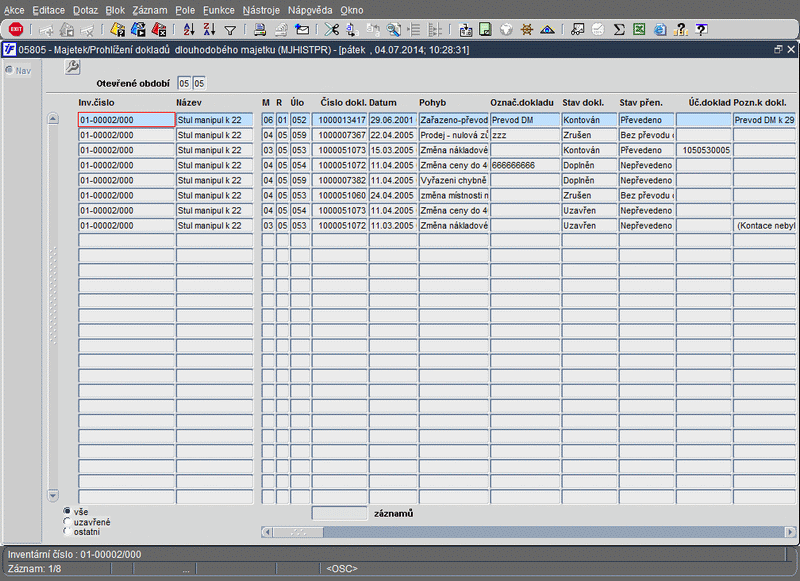Select the 'uzavřené' radio button
800x581 pixels.
click(67, 521)
